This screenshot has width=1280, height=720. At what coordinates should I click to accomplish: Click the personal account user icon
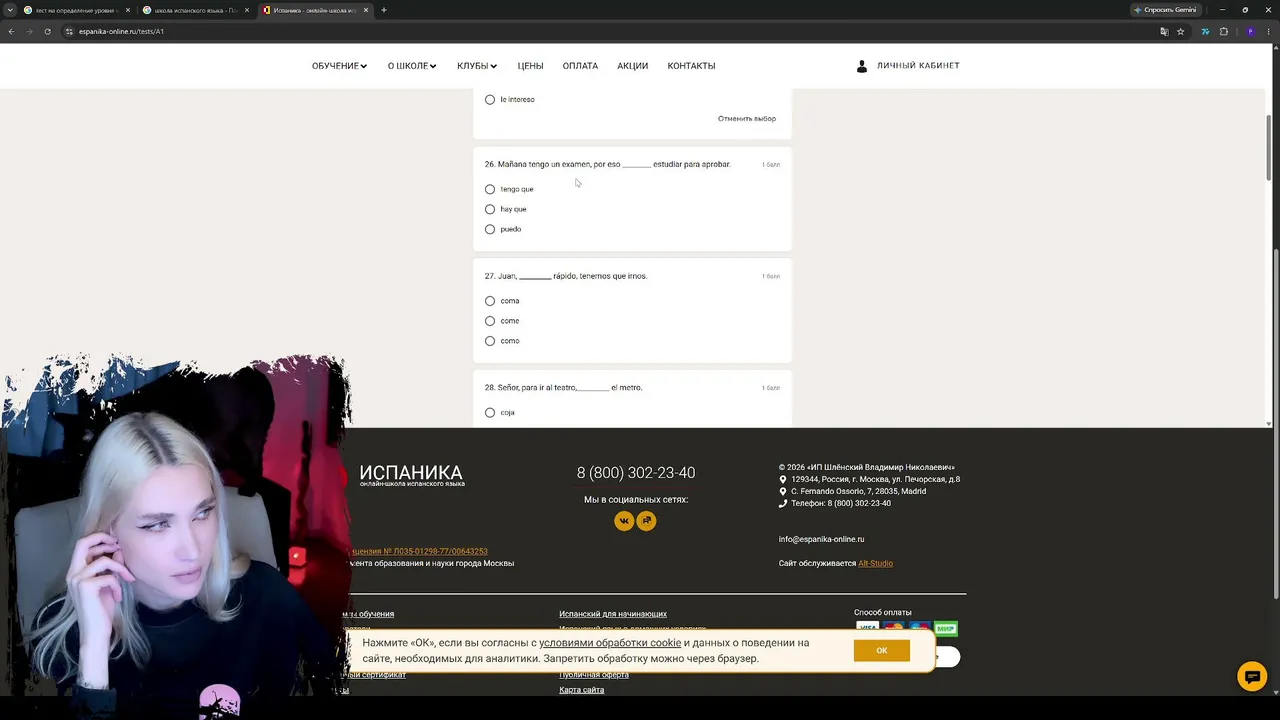862,66
